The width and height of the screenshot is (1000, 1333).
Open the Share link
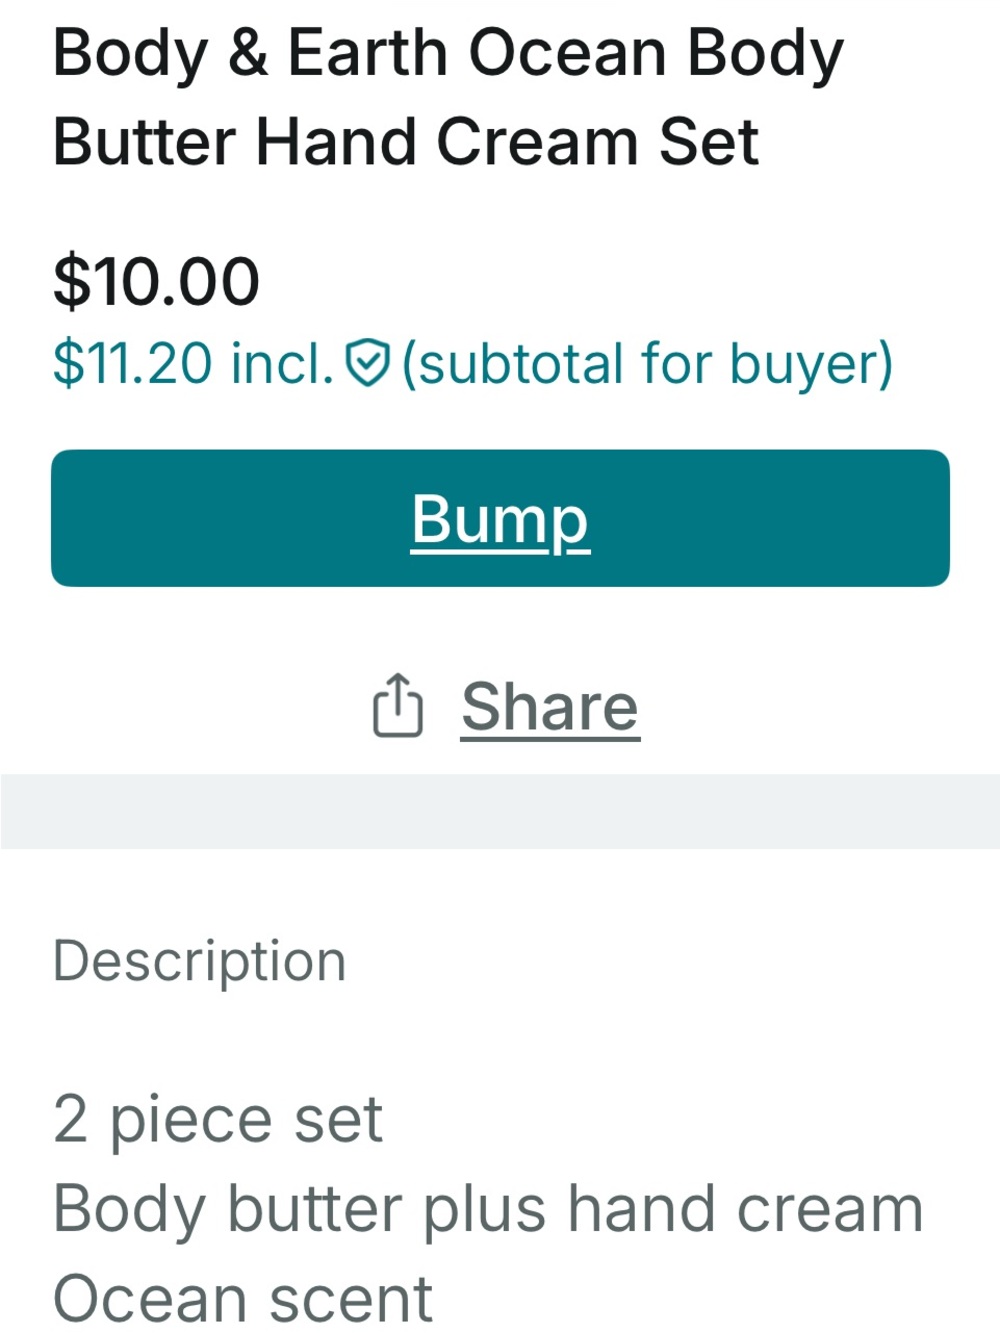point(549,707)
